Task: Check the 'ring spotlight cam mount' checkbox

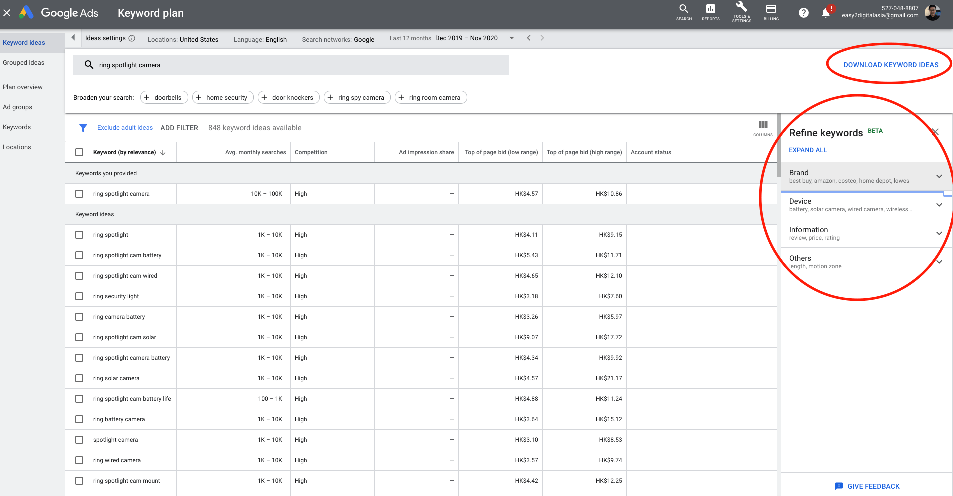Action: click(x=79, y=481)
